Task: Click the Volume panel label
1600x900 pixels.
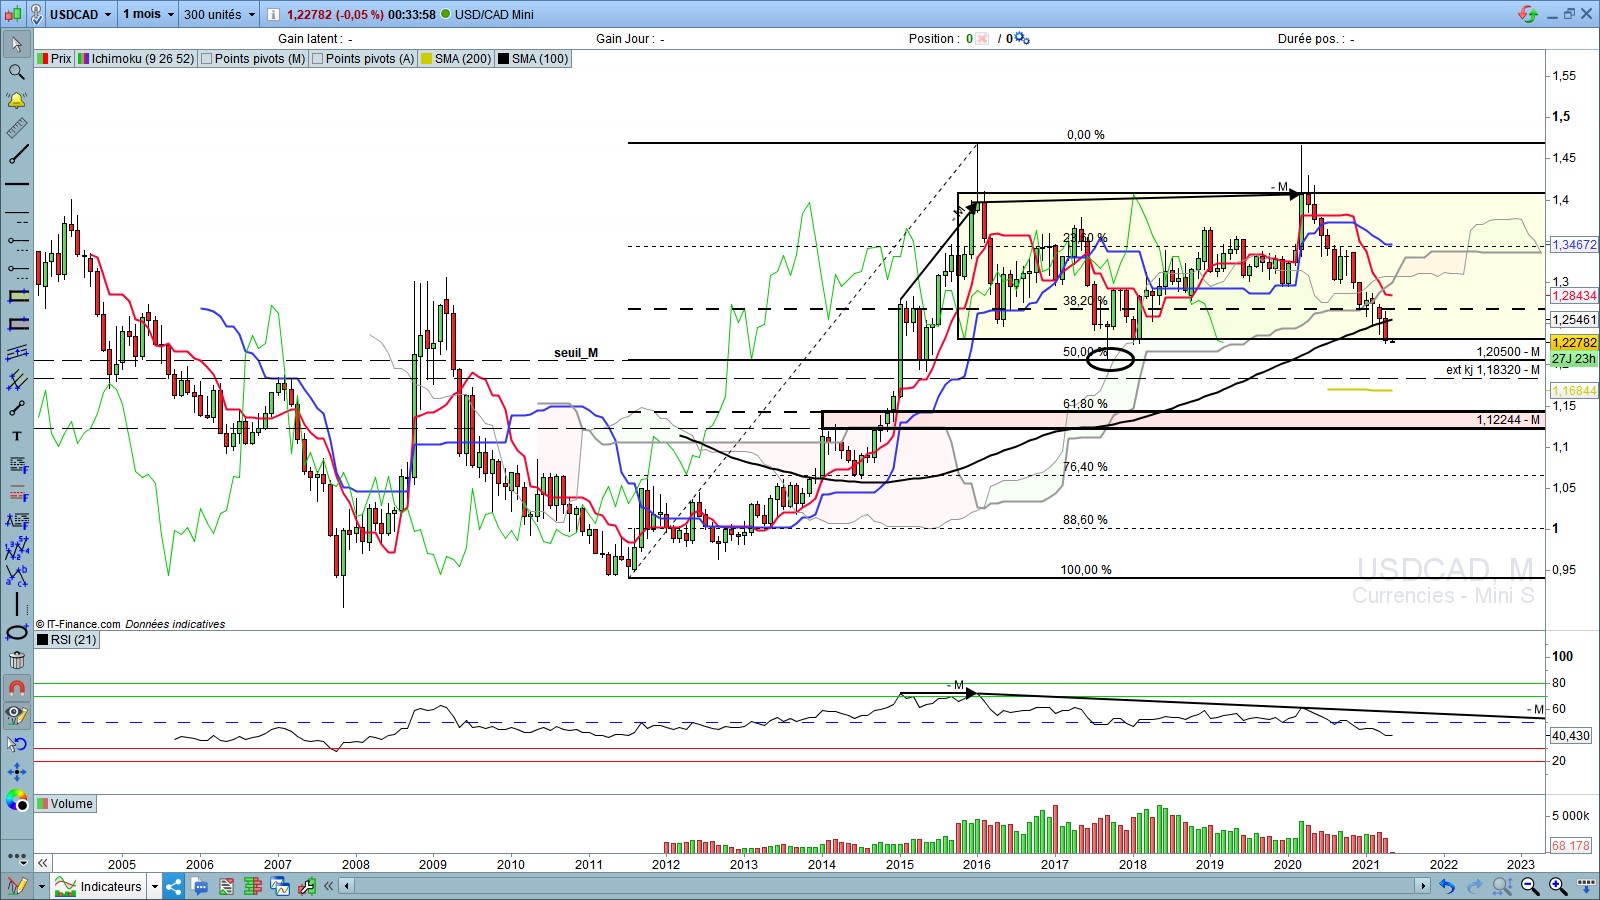Action: coord(71,804)
